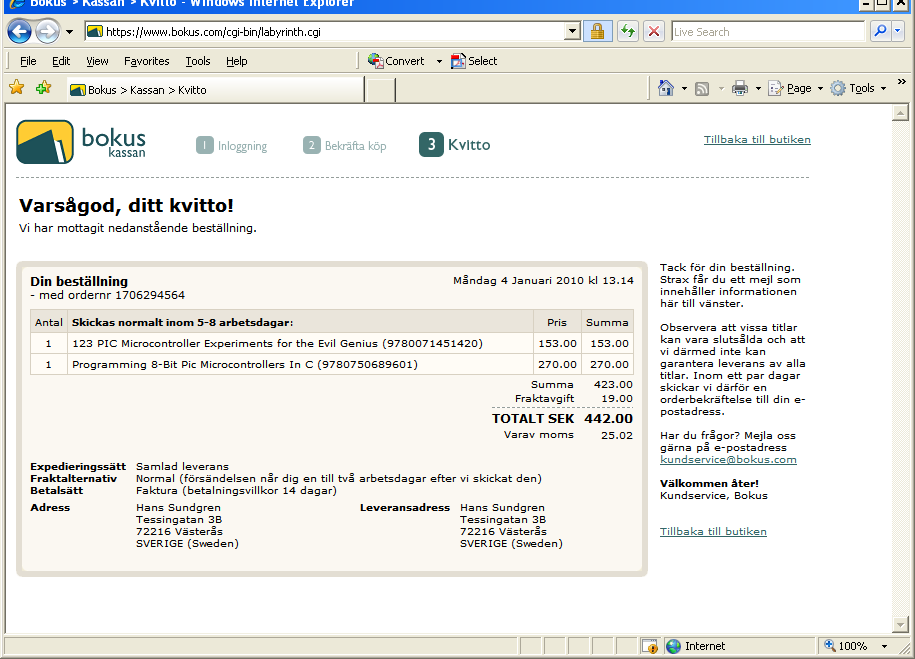Screen dimensions: 915x659
Task: Click the 100% zoom level button
Action: [x=846, y=646]
